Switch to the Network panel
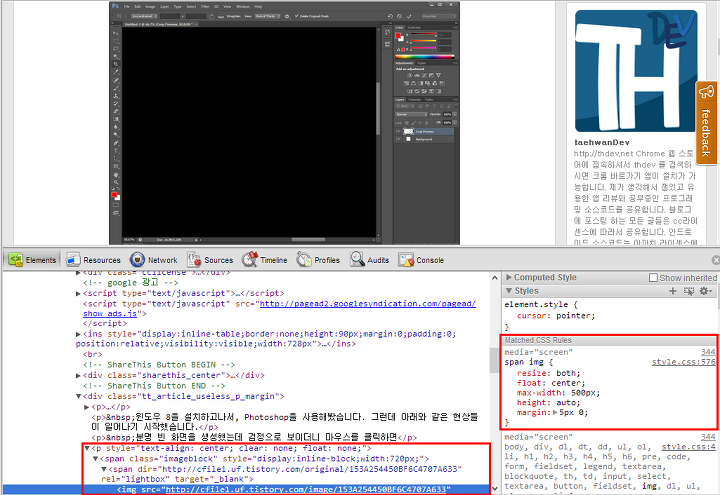720x495 pixels. (154, 260)
